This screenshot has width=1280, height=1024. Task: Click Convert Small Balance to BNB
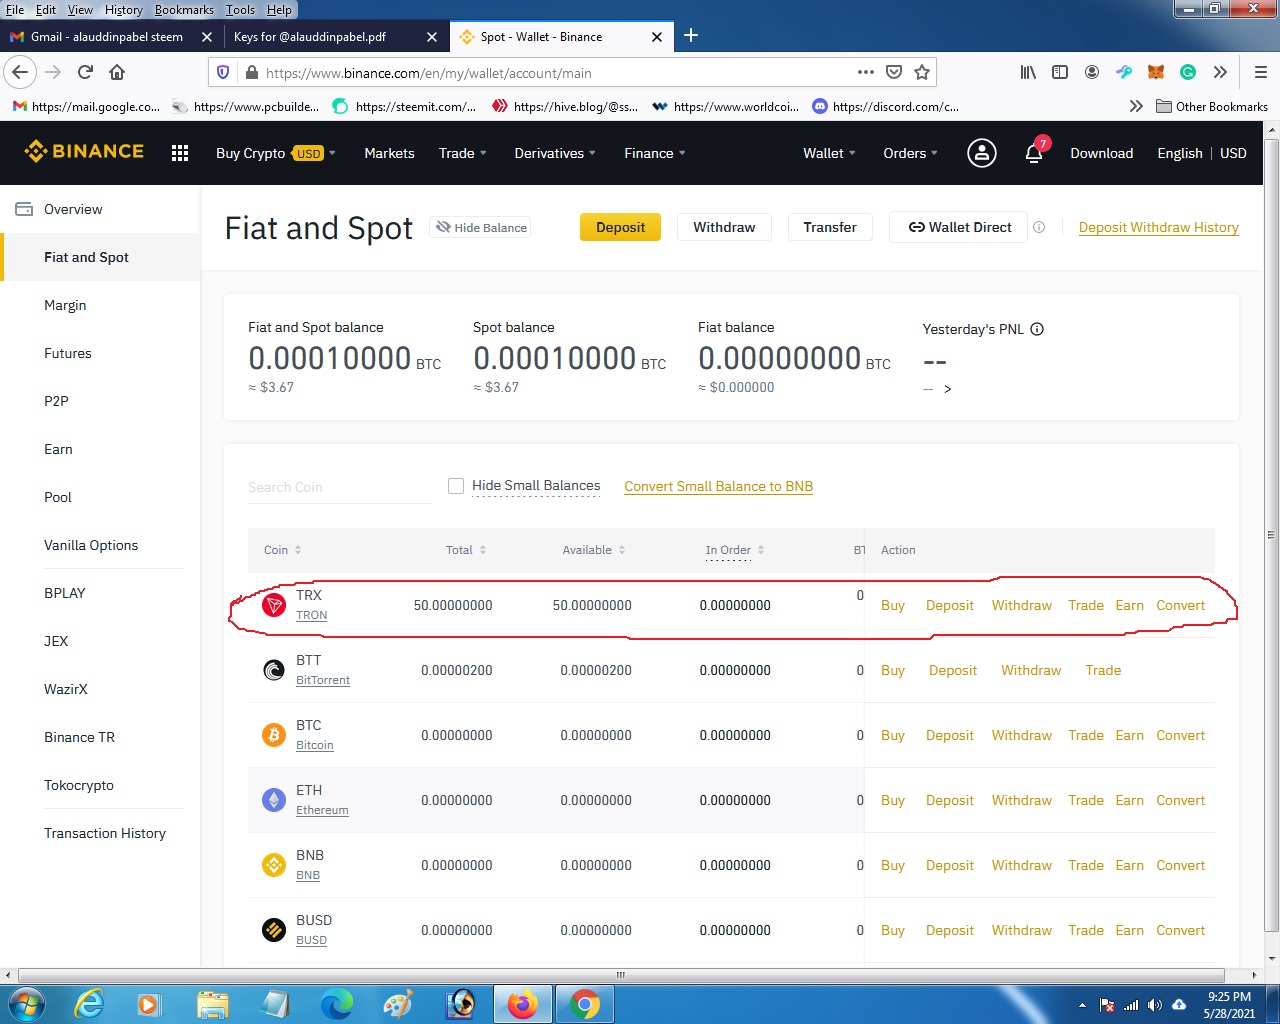(x=718, y=486)
